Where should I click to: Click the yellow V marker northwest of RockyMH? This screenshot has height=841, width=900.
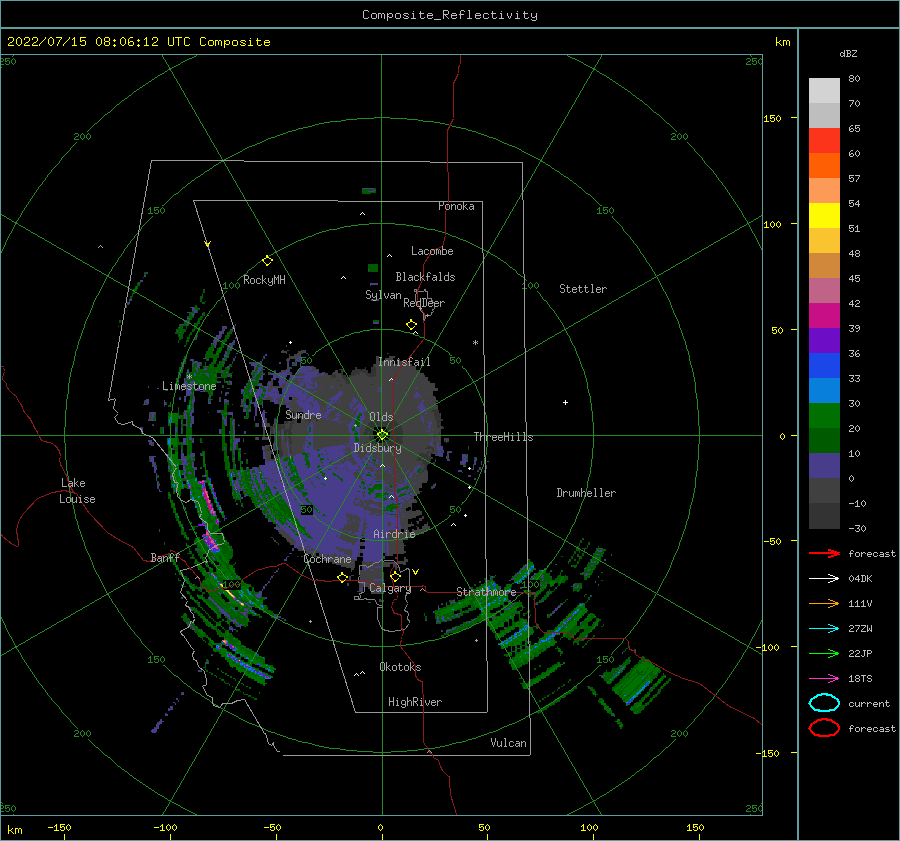(208, 244)
